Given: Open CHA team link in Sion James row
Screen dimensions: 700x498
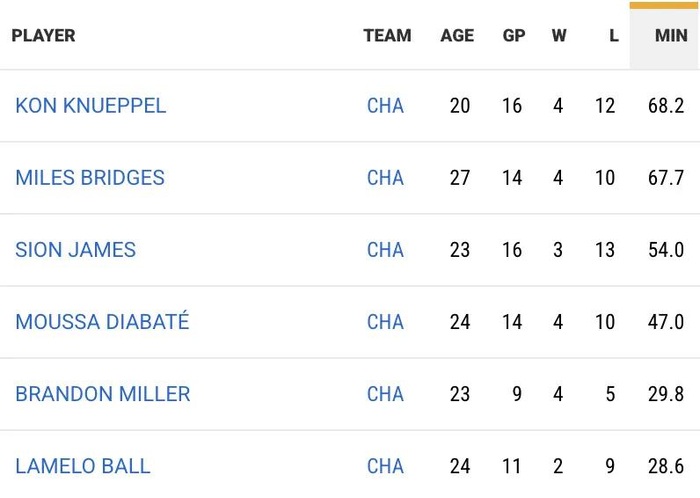Looking at the screenshot, I should [x=385, y=250].
